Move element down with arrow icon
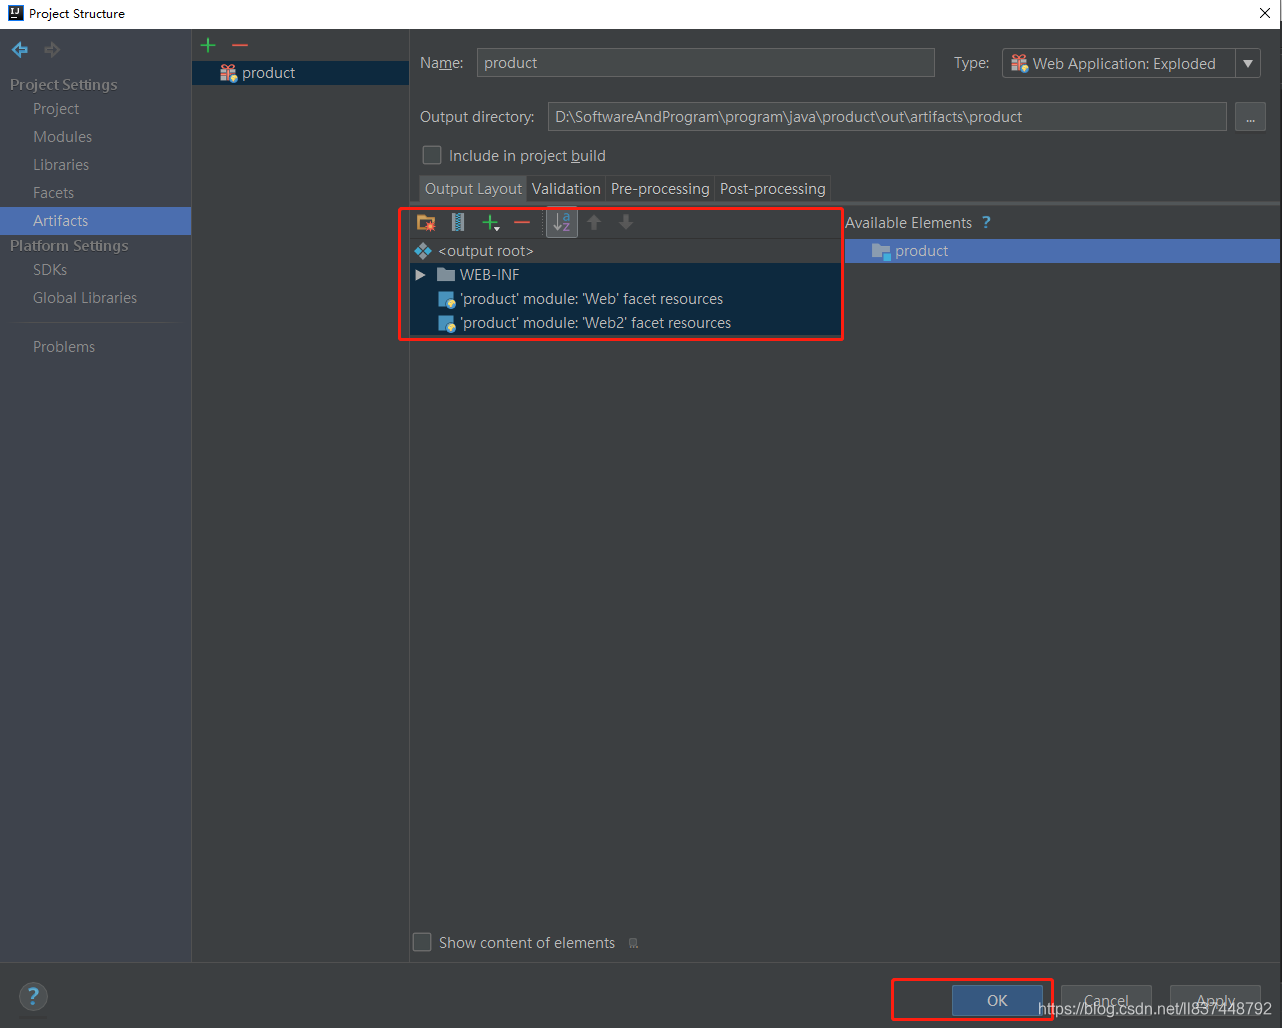The height and width of the screenshot is (1028, 1282). (626, 222)
